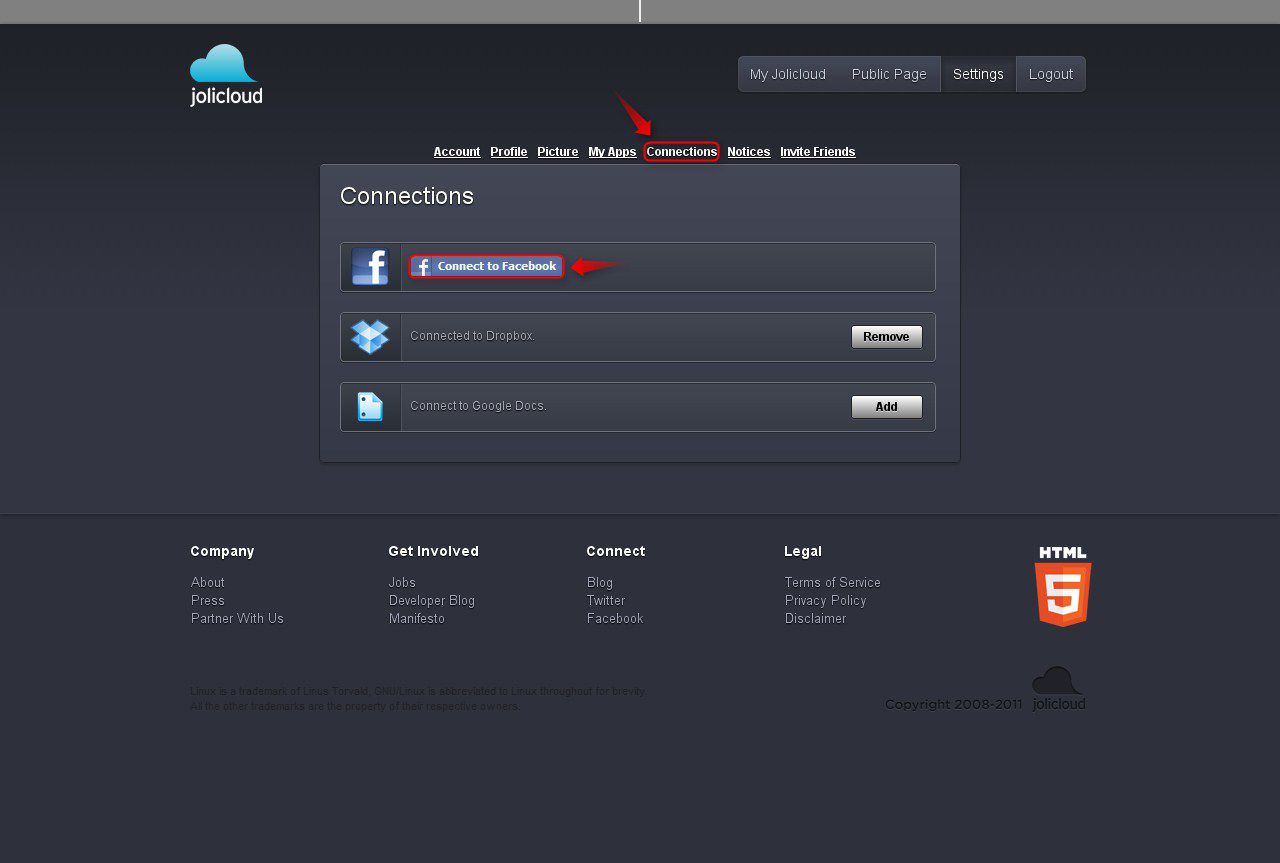Go to the Public Page tab
1280x863 pixels.
click(889, 74)
